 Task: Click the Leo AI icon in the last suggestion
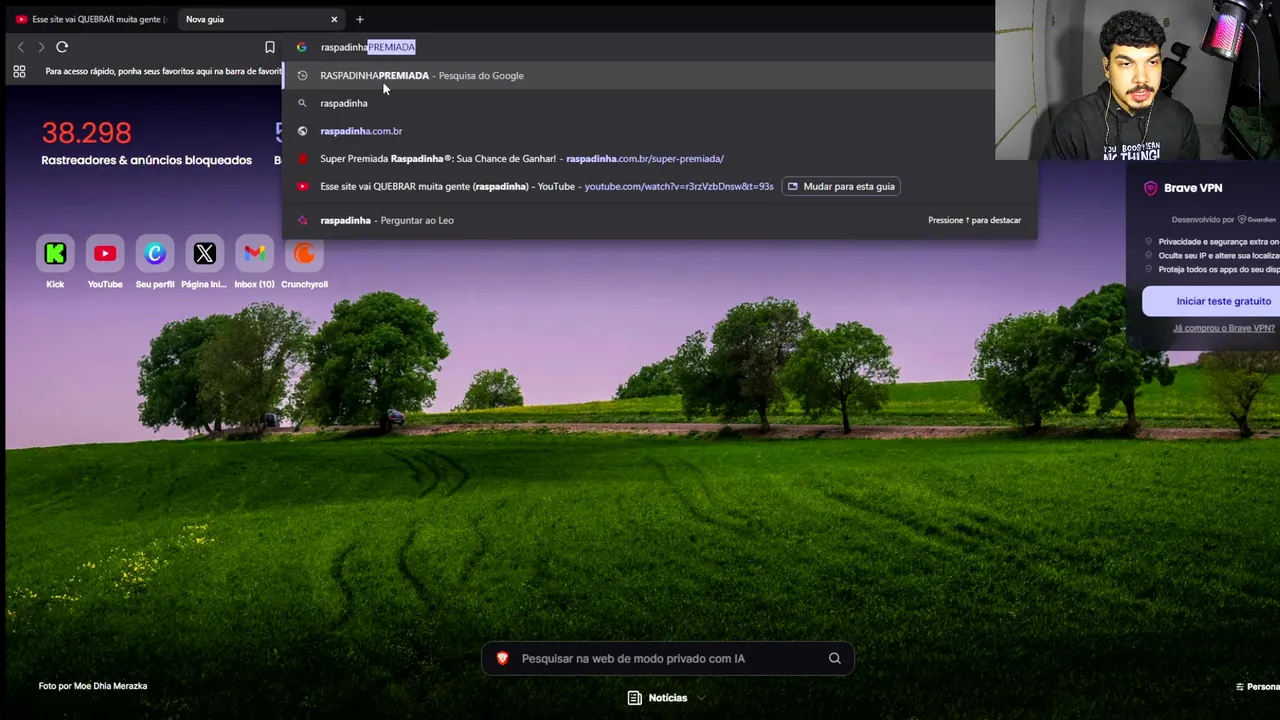[302, 220]
